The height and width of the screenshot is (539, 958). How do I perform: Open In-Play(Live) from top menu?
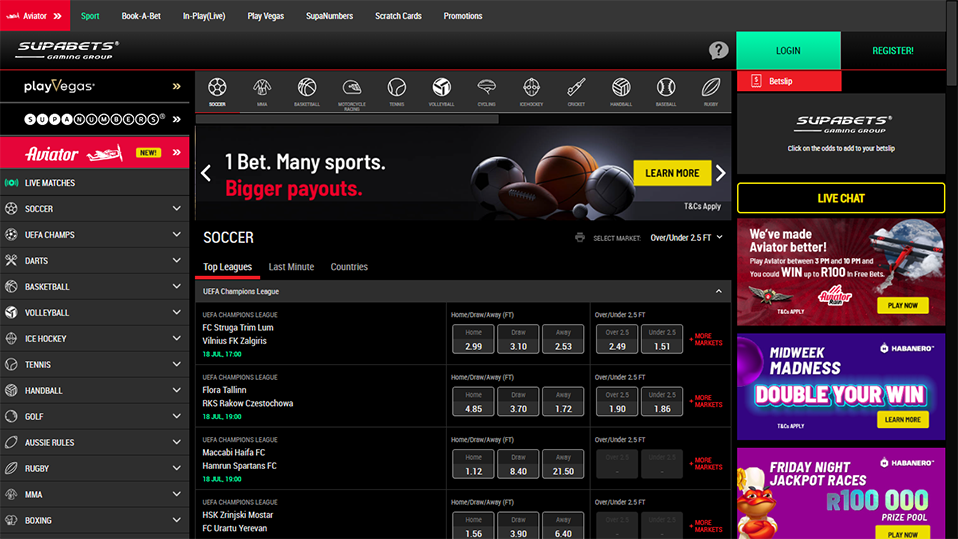(204, 16)
